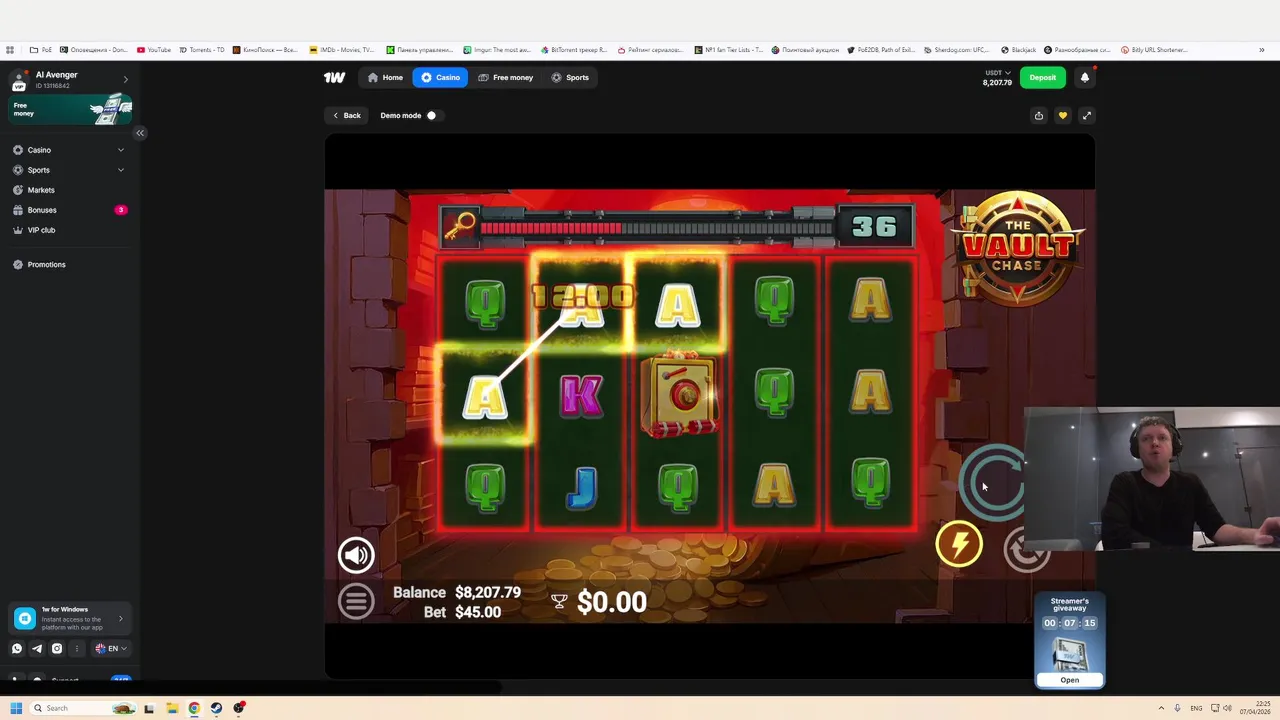Switch to the Sports tab
1280x720 pixels.
(570, 77)
